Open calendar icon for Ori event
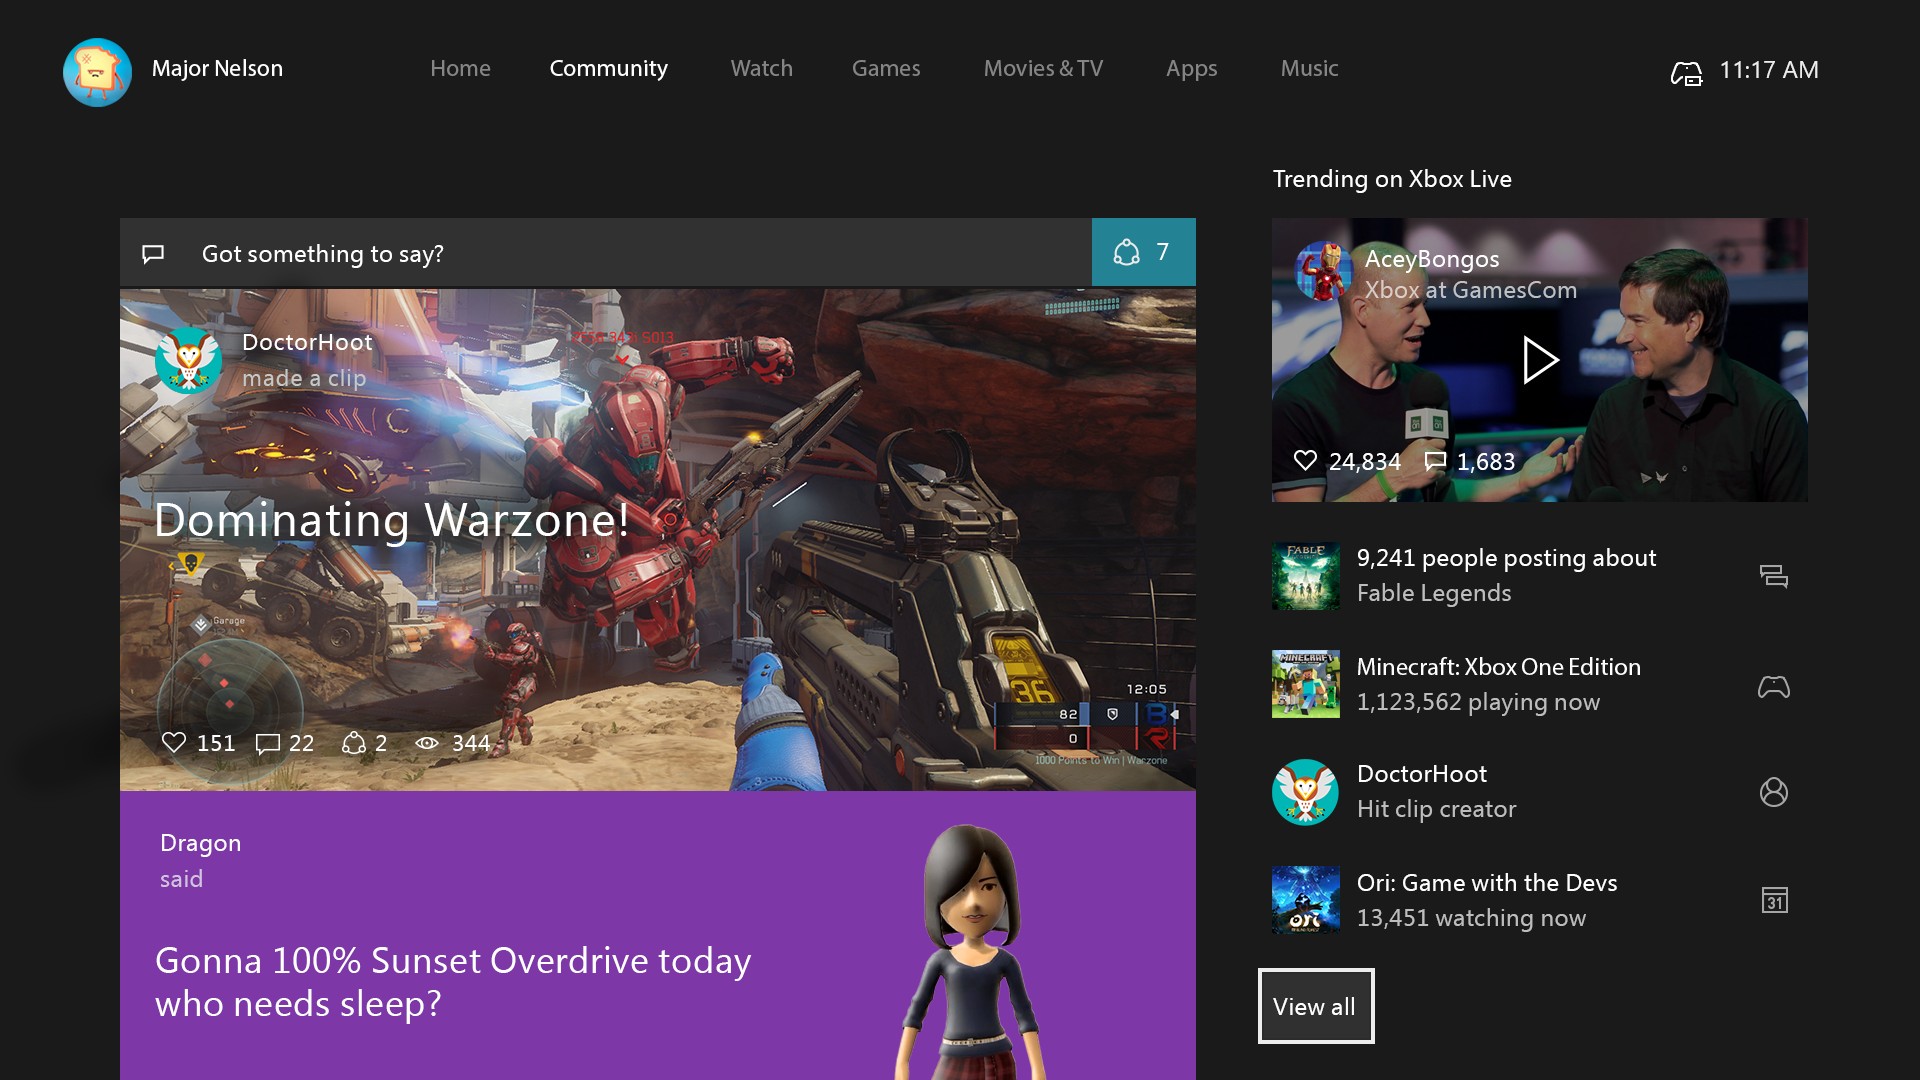Screen dimensions: 1920x1080 (1774, 900)
